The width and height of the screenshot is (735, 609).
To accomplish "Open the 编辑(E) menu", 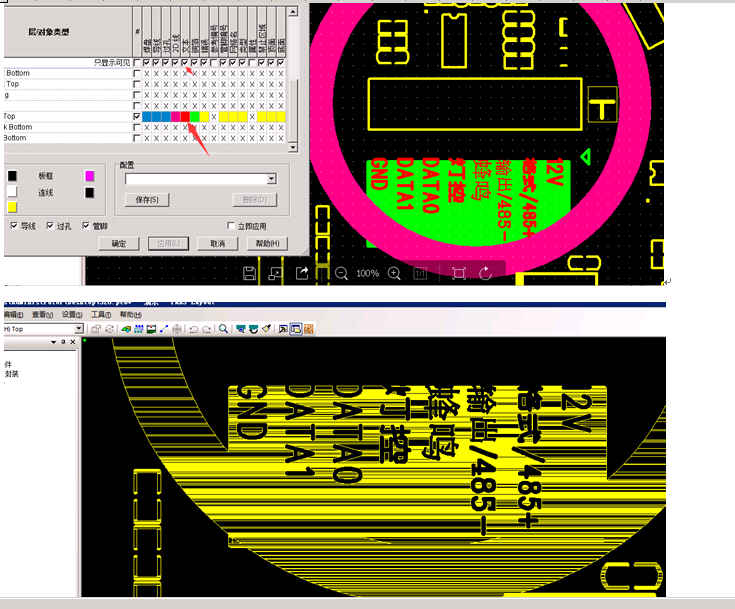I will point(14,315).
